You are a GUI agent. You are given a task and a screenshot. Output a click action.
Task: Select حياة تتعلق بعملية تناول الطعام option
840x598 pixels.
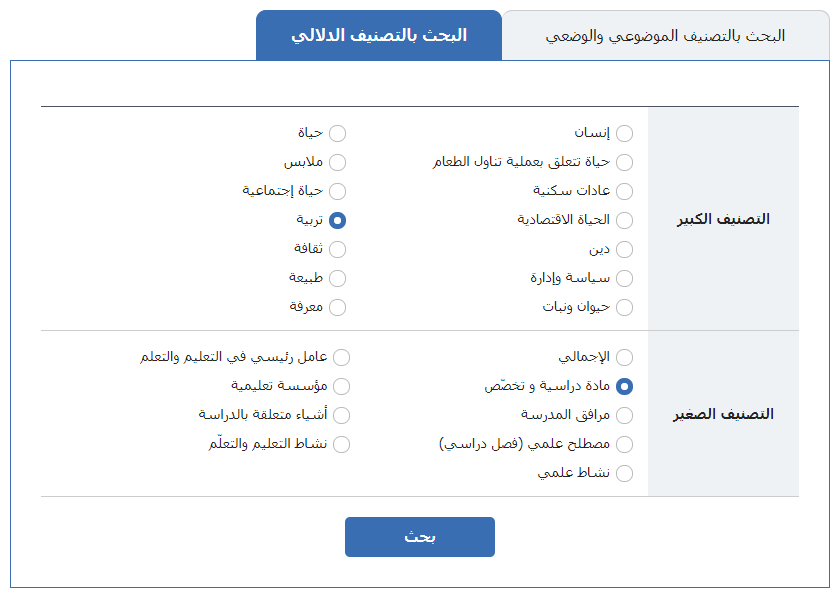coord(624,162)
